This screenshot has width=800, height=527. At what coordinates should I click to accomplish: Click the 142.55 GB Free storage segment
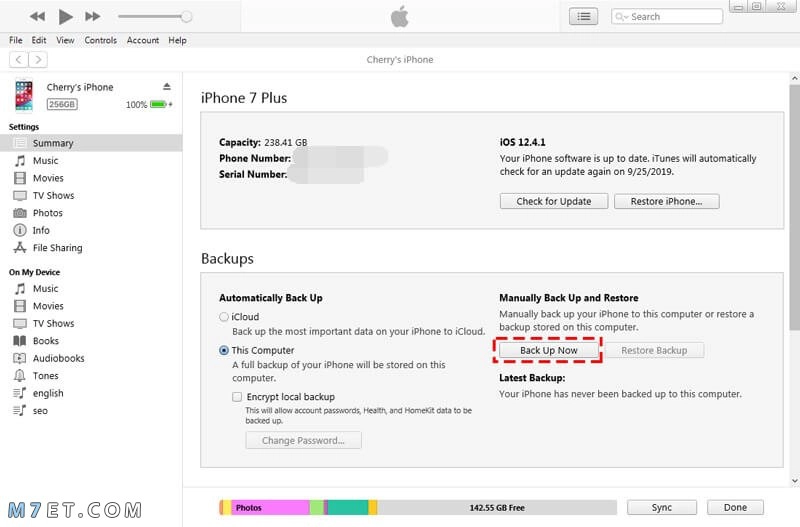click(x=497, y=508)
